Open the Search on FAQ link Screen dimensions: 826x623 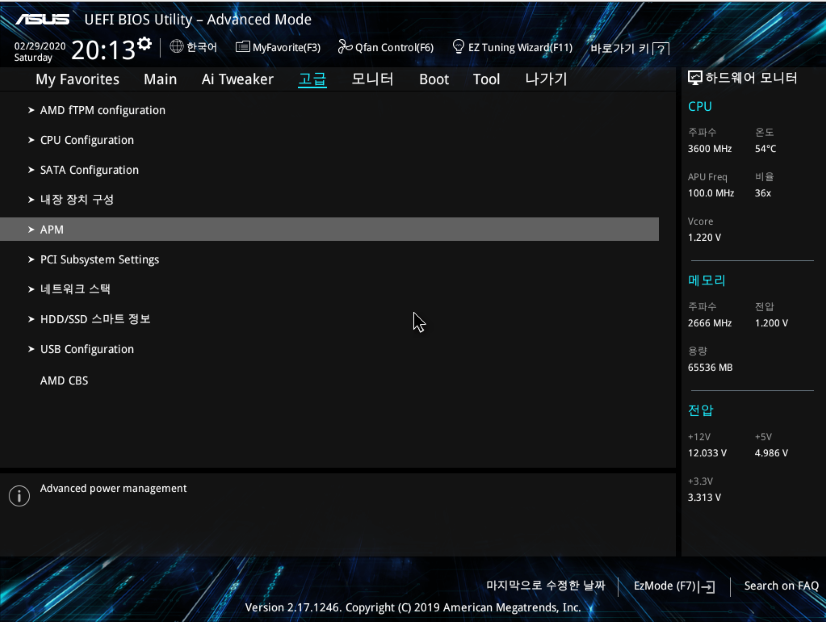(x=781, y=586)
